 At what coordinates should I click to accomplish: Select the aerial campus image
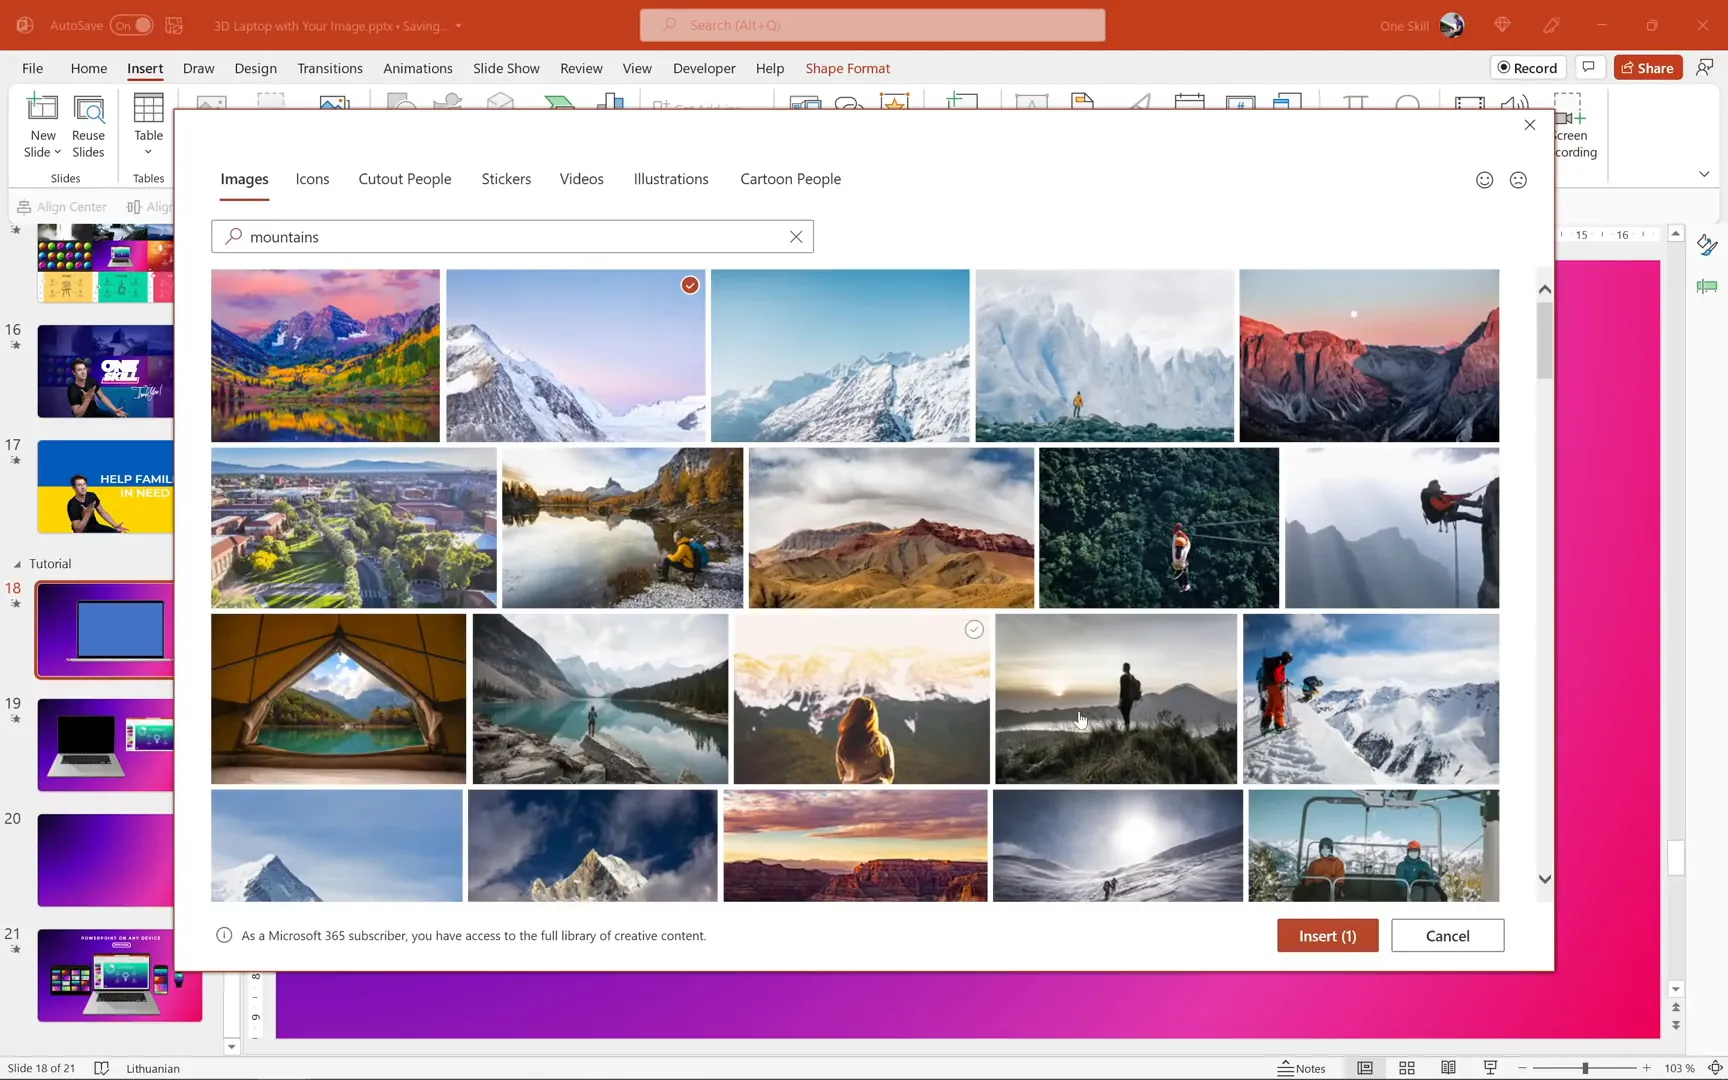tap(353, 527)
